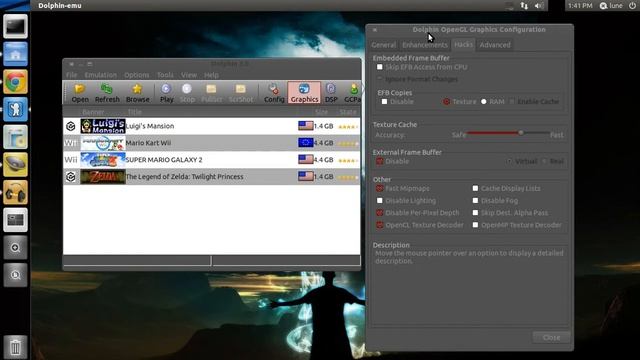Viewport: 640px width, 360px height.
Task: Switch to the General tab
Action: 383,45
